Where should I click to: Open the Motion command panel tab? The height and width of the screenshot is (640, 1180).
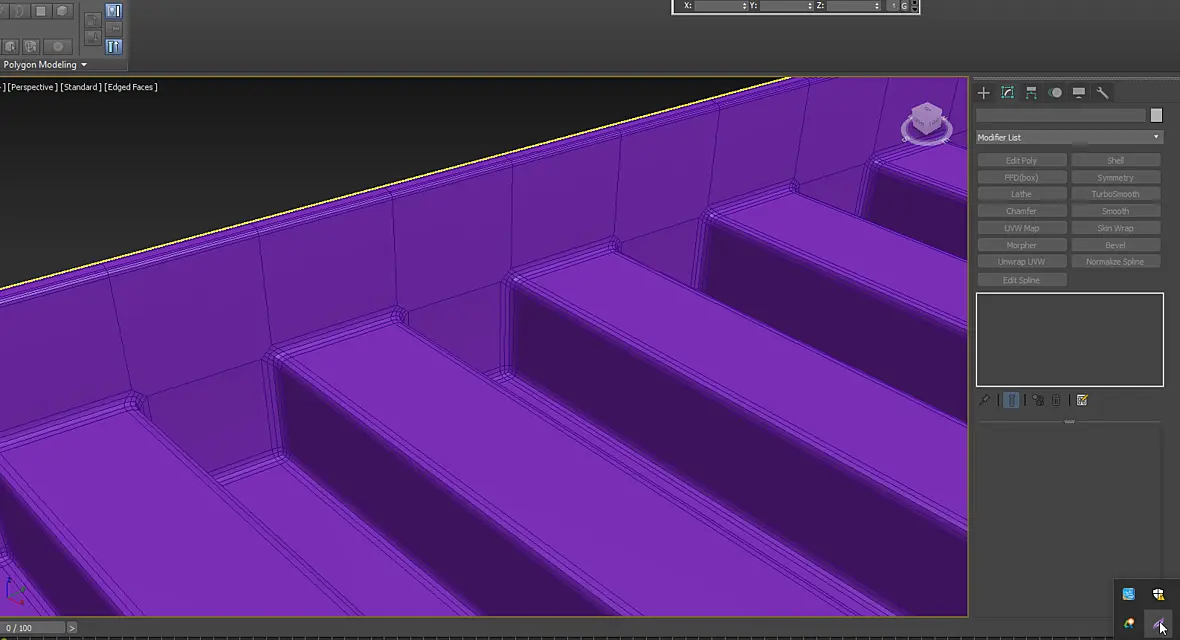[x=1055, y=93]
